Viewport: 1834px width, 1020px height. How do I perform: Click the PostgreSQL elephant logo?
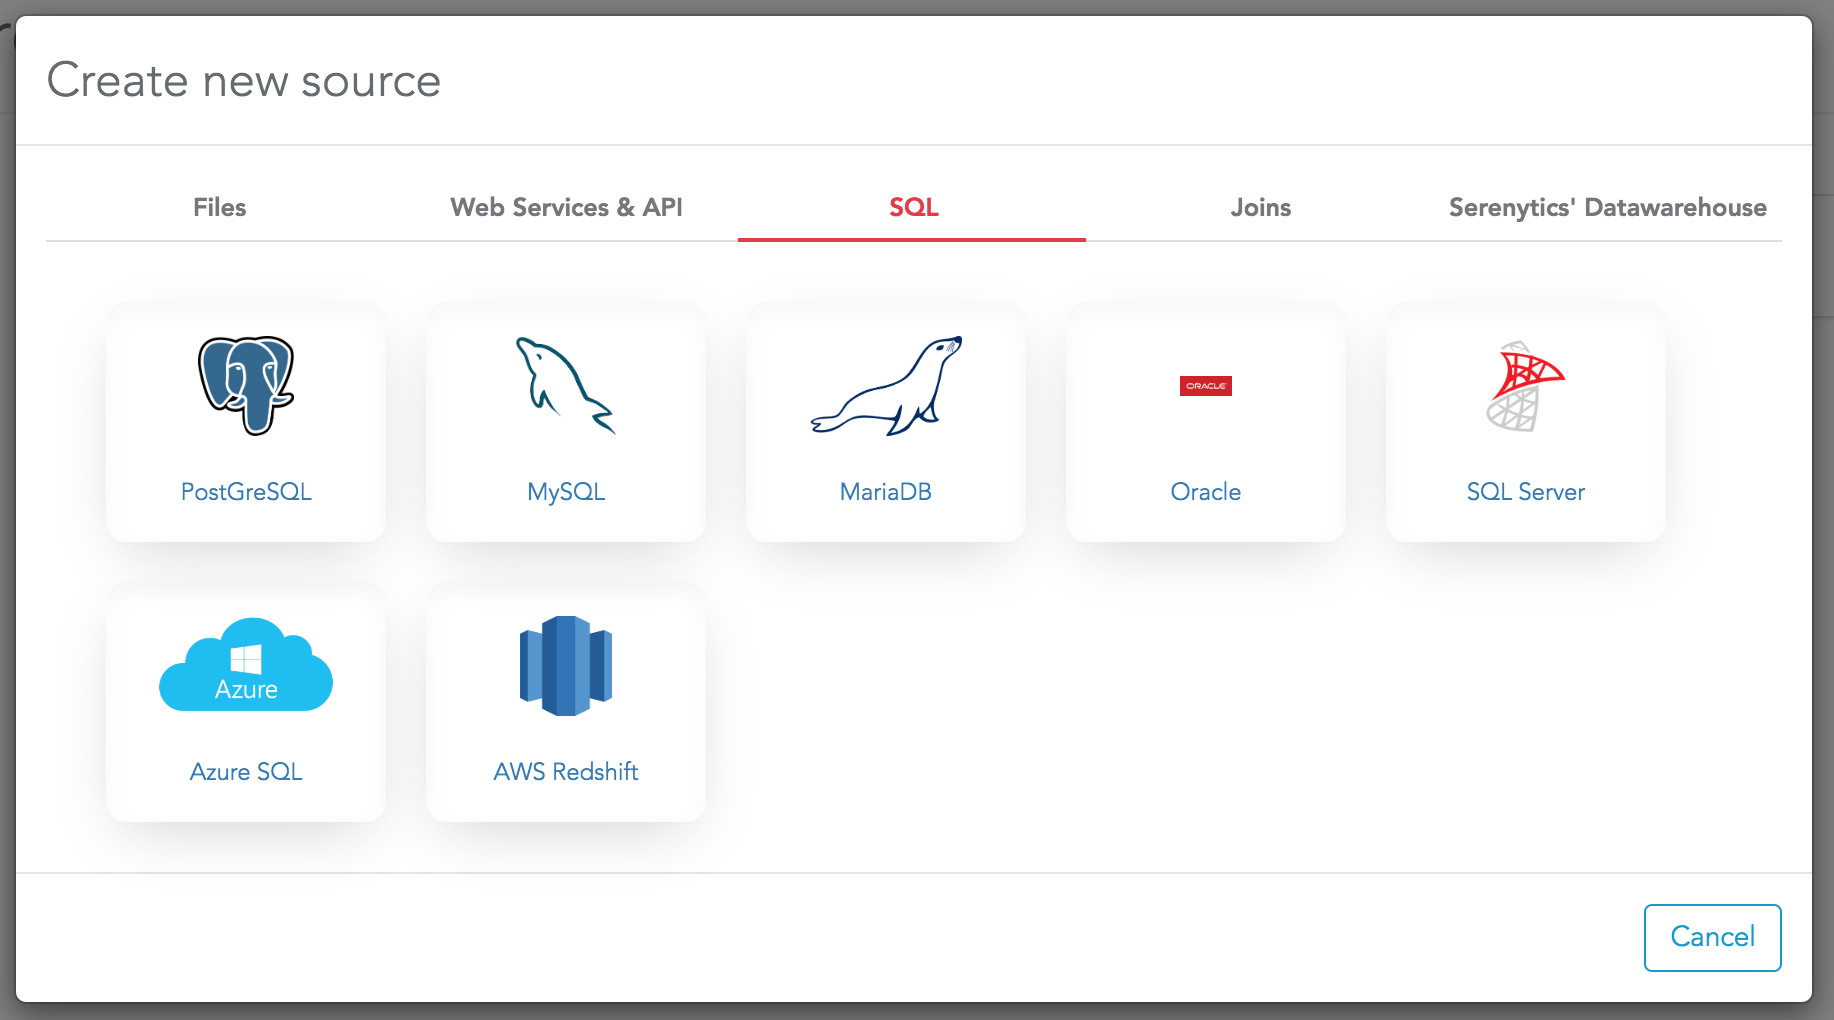pos(246,386)
